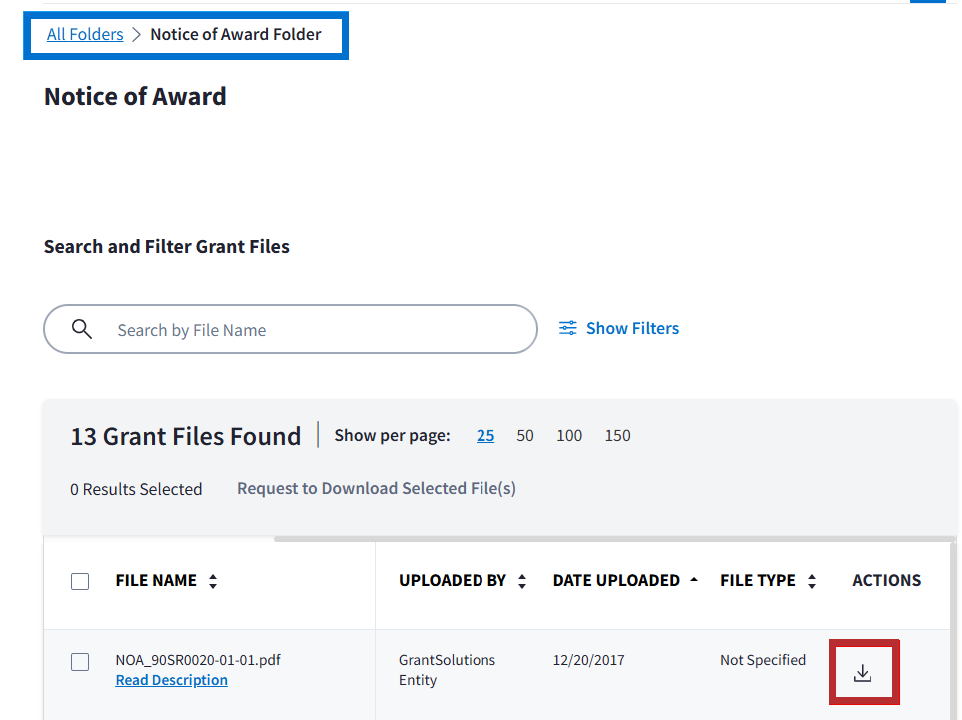This screenshot has width=962, height=720.
Task: Set results per page to 100
Action: [569, 435]
